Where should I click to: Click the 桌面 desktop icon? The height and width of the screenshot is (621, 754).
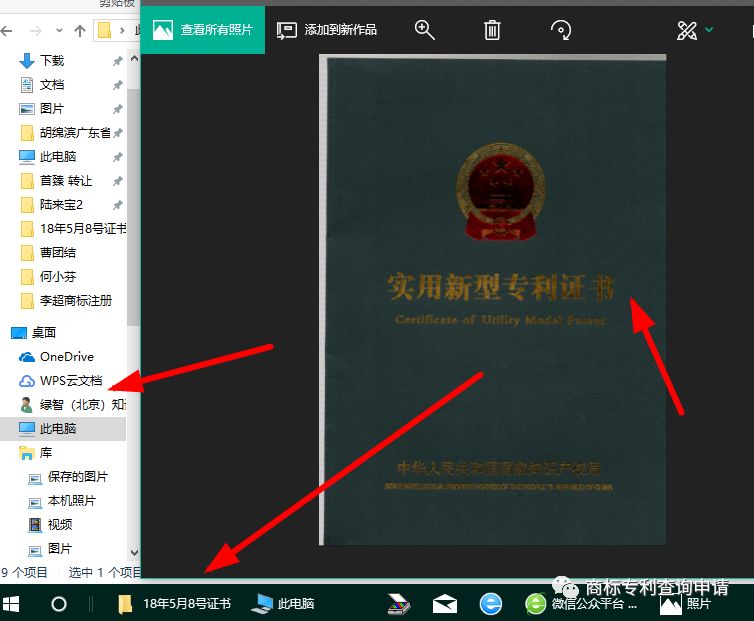pyautogui.click(x=19, y=333)
